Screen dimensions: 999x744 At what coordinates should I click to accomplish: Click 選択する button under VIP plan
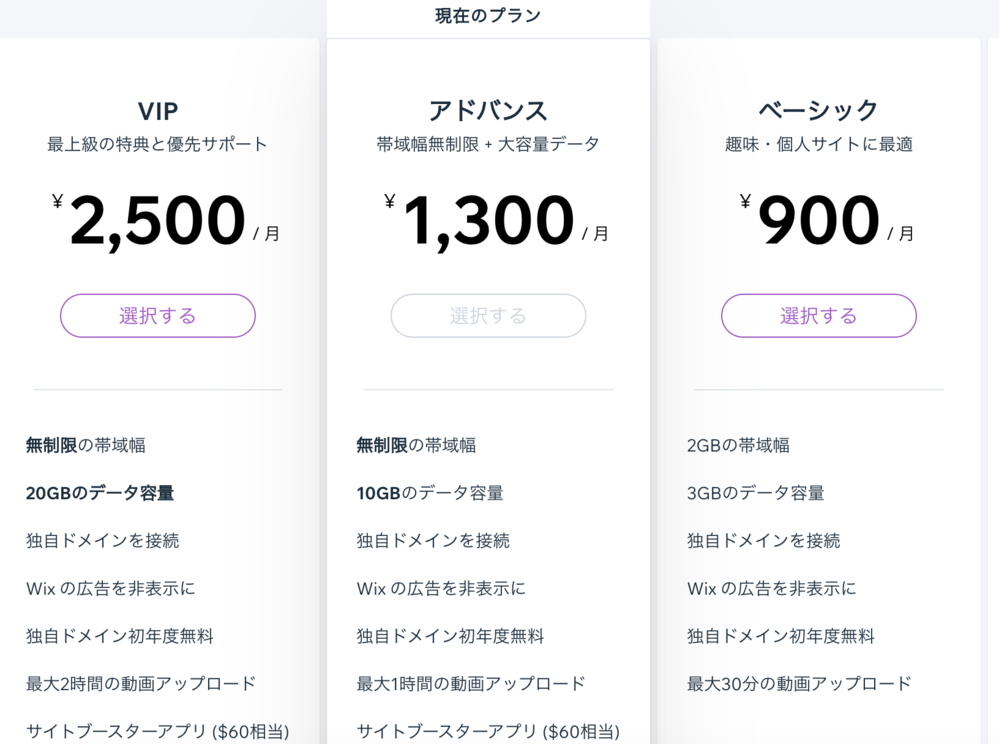[x=157, y=315]
